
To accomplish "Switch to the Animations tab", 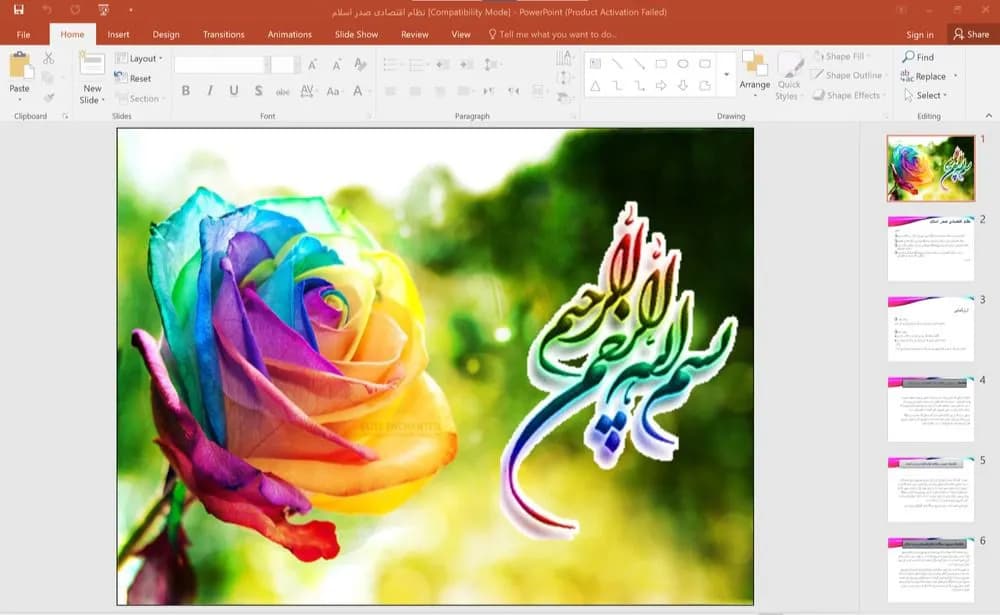I will (x=290, y=34).
